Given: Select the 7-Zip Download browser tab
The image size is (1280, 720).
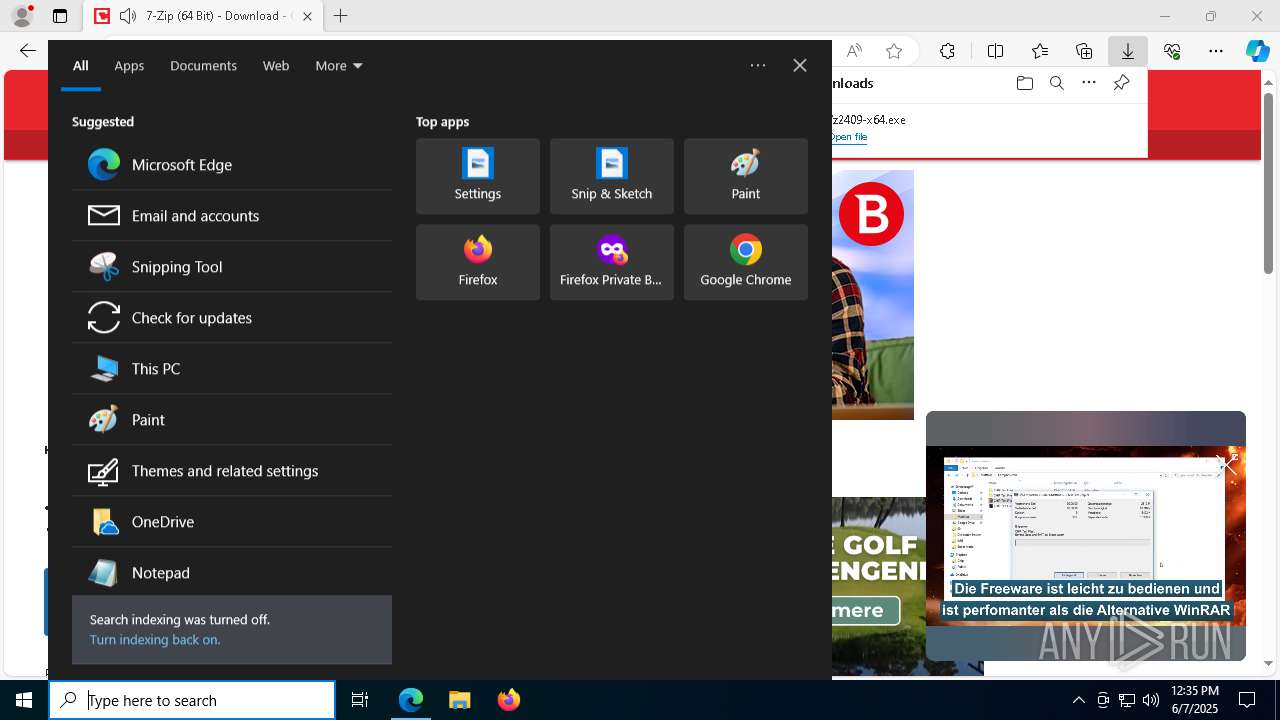Looking at the screenshot, I should coord(202,16).
